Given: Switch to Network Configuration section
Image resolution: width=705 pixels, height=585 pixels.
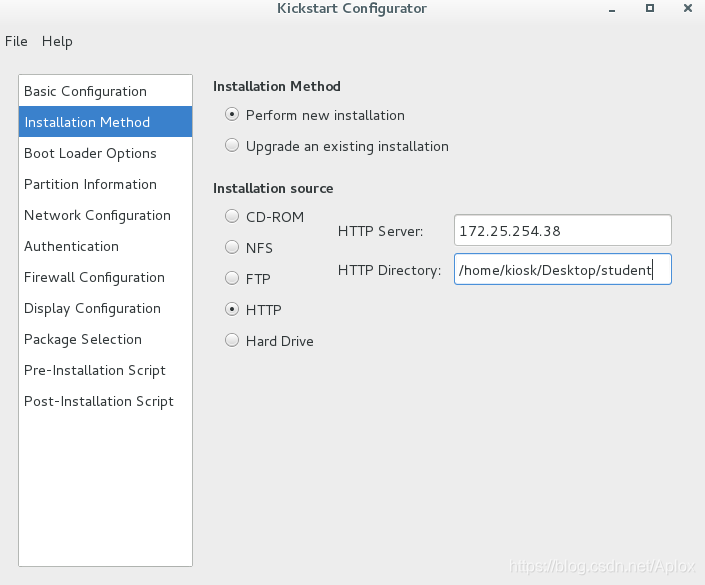Looking at the screenshot, I should [105, 215].
